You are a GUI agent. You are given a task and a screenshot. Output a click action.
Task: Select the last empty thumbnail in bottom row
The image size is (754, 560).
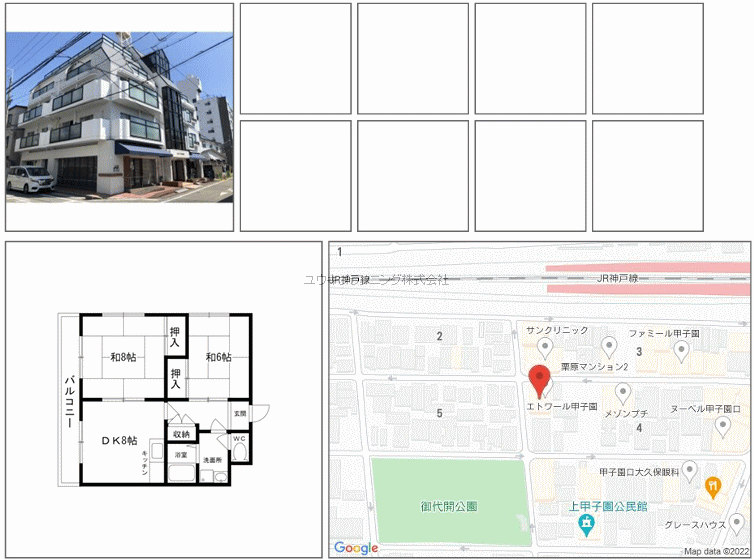[647, 176]
